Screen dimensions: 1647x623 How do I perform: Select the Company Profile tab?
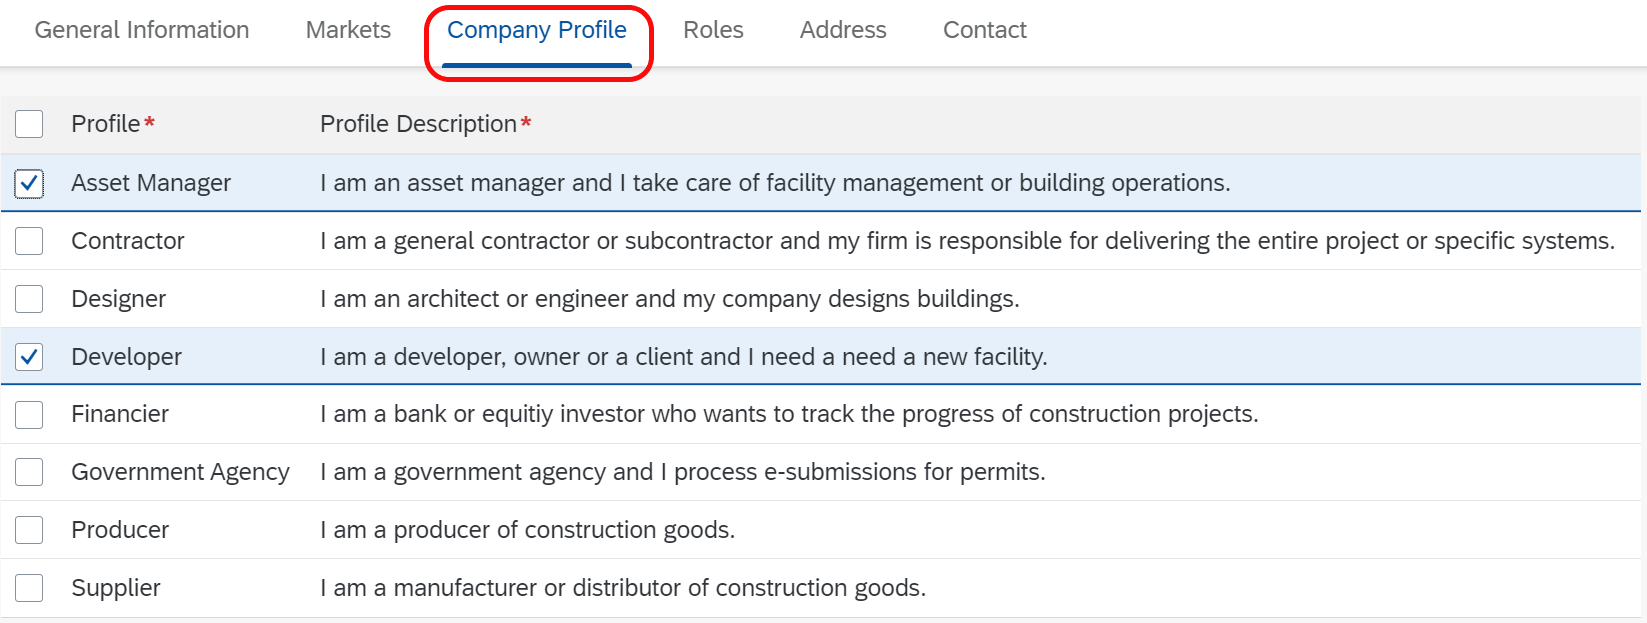click(537, 30)
